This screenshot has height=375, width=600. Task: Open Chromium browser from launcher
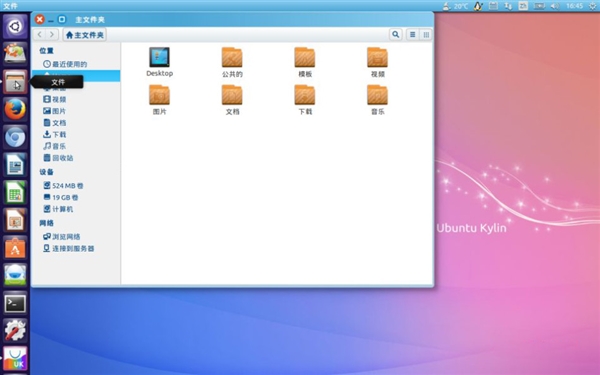[x=15, y=137]
